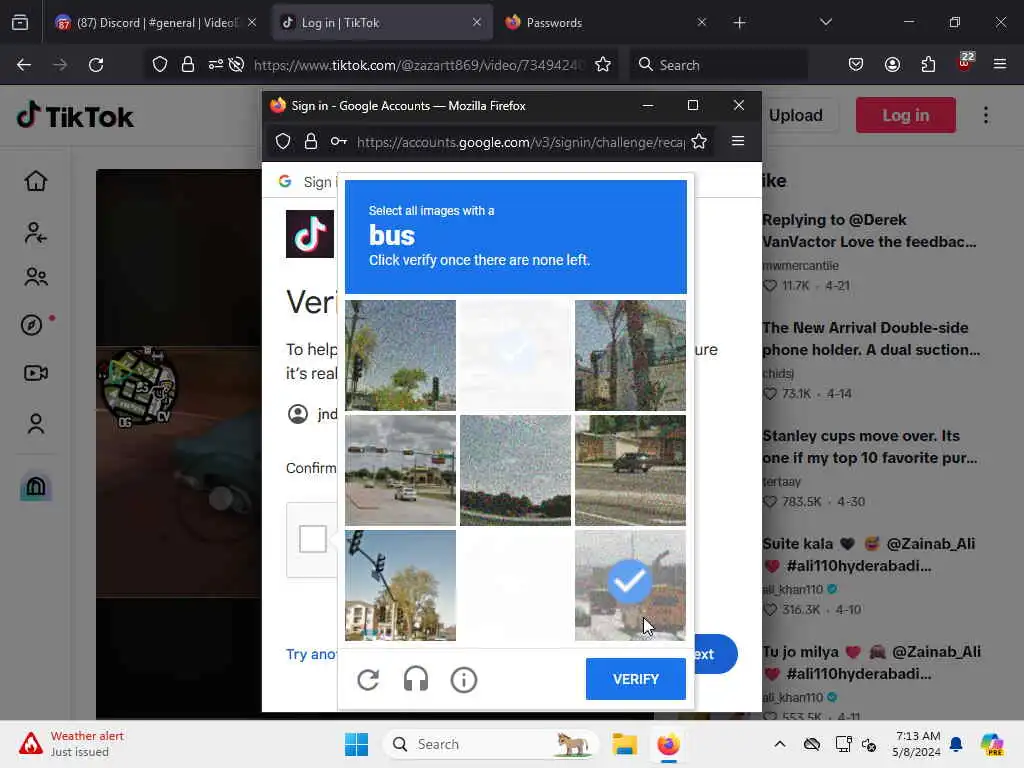Open the Firefox application menu
This screenshot has height=768, width=1024.
coord(1000,65)
